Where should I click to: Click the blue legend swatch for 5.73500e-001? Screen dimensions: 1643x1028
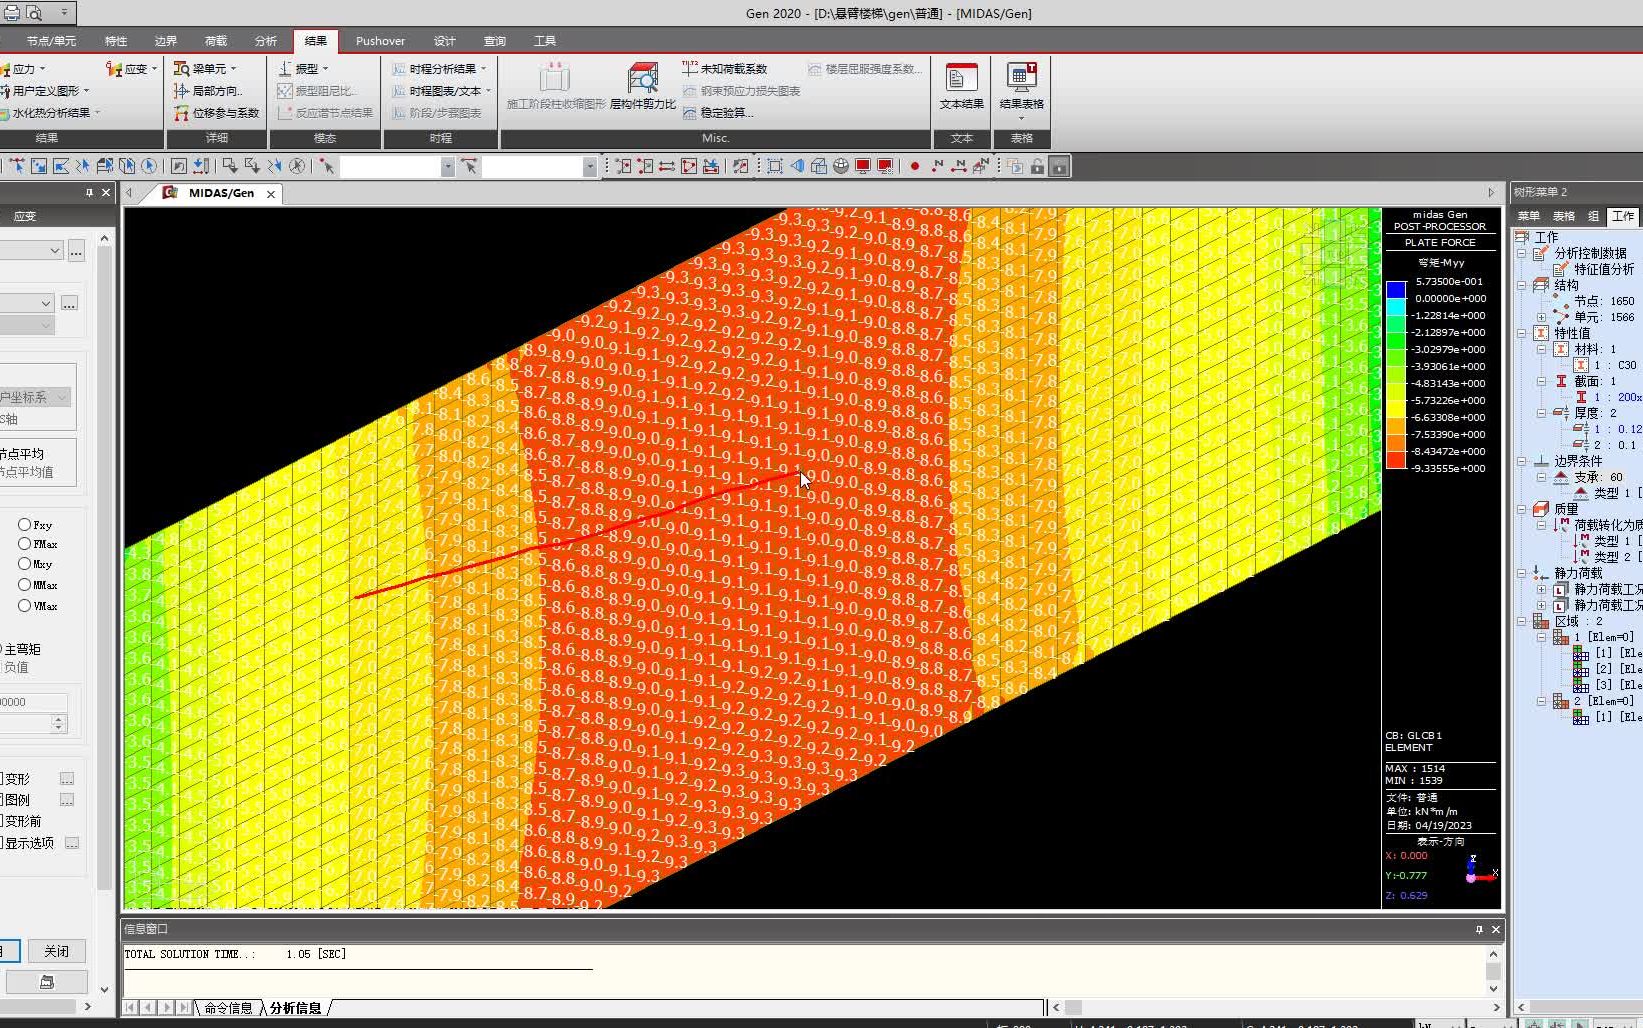click(x=1396, y=290)
